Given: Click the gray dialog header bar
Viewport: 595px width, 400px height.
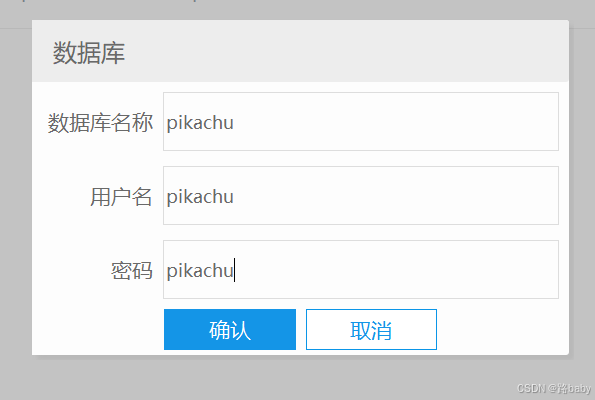Looking at the screenshot, I should point(300,51).
